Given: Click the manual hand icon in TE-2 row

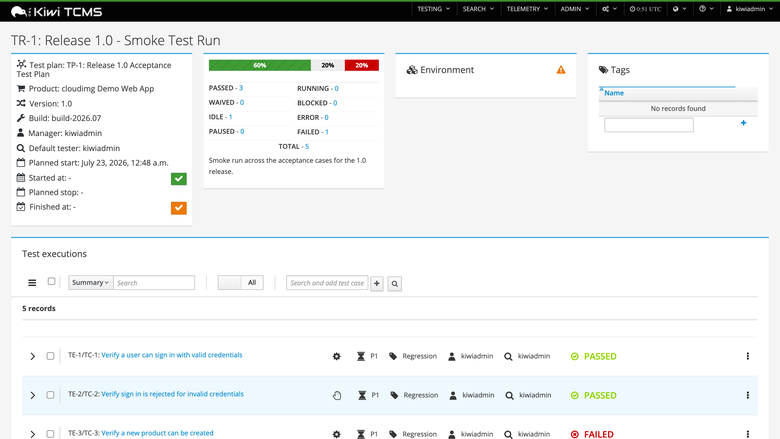Looking at the screenshot, I should (337, 396).
